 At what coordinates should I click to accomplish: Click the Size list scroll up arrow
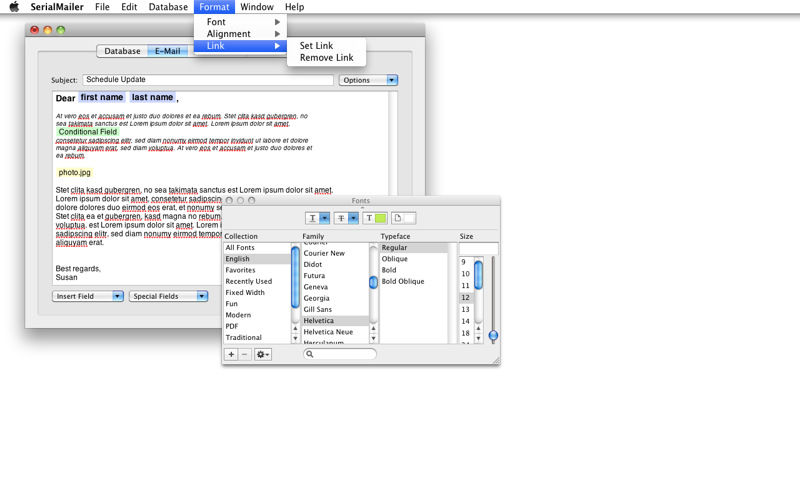click(x=478, y=328)
